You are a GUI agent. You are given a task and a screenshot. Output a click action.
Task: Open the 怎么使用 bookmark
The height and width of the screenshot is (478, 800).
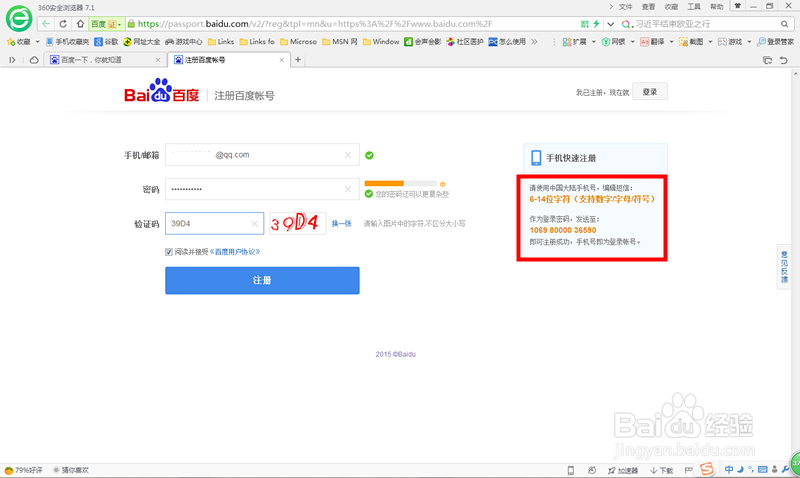[507, 42]
